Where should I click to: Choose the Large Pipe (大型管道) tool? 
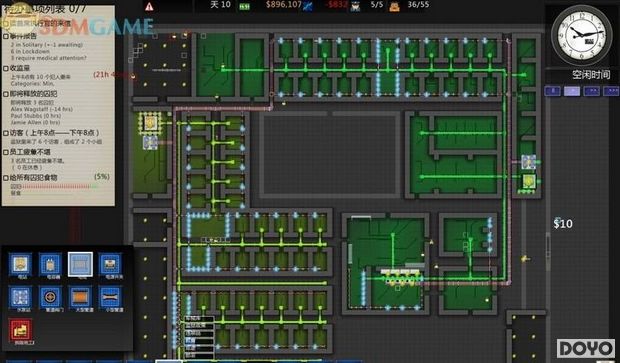point(80,297)
